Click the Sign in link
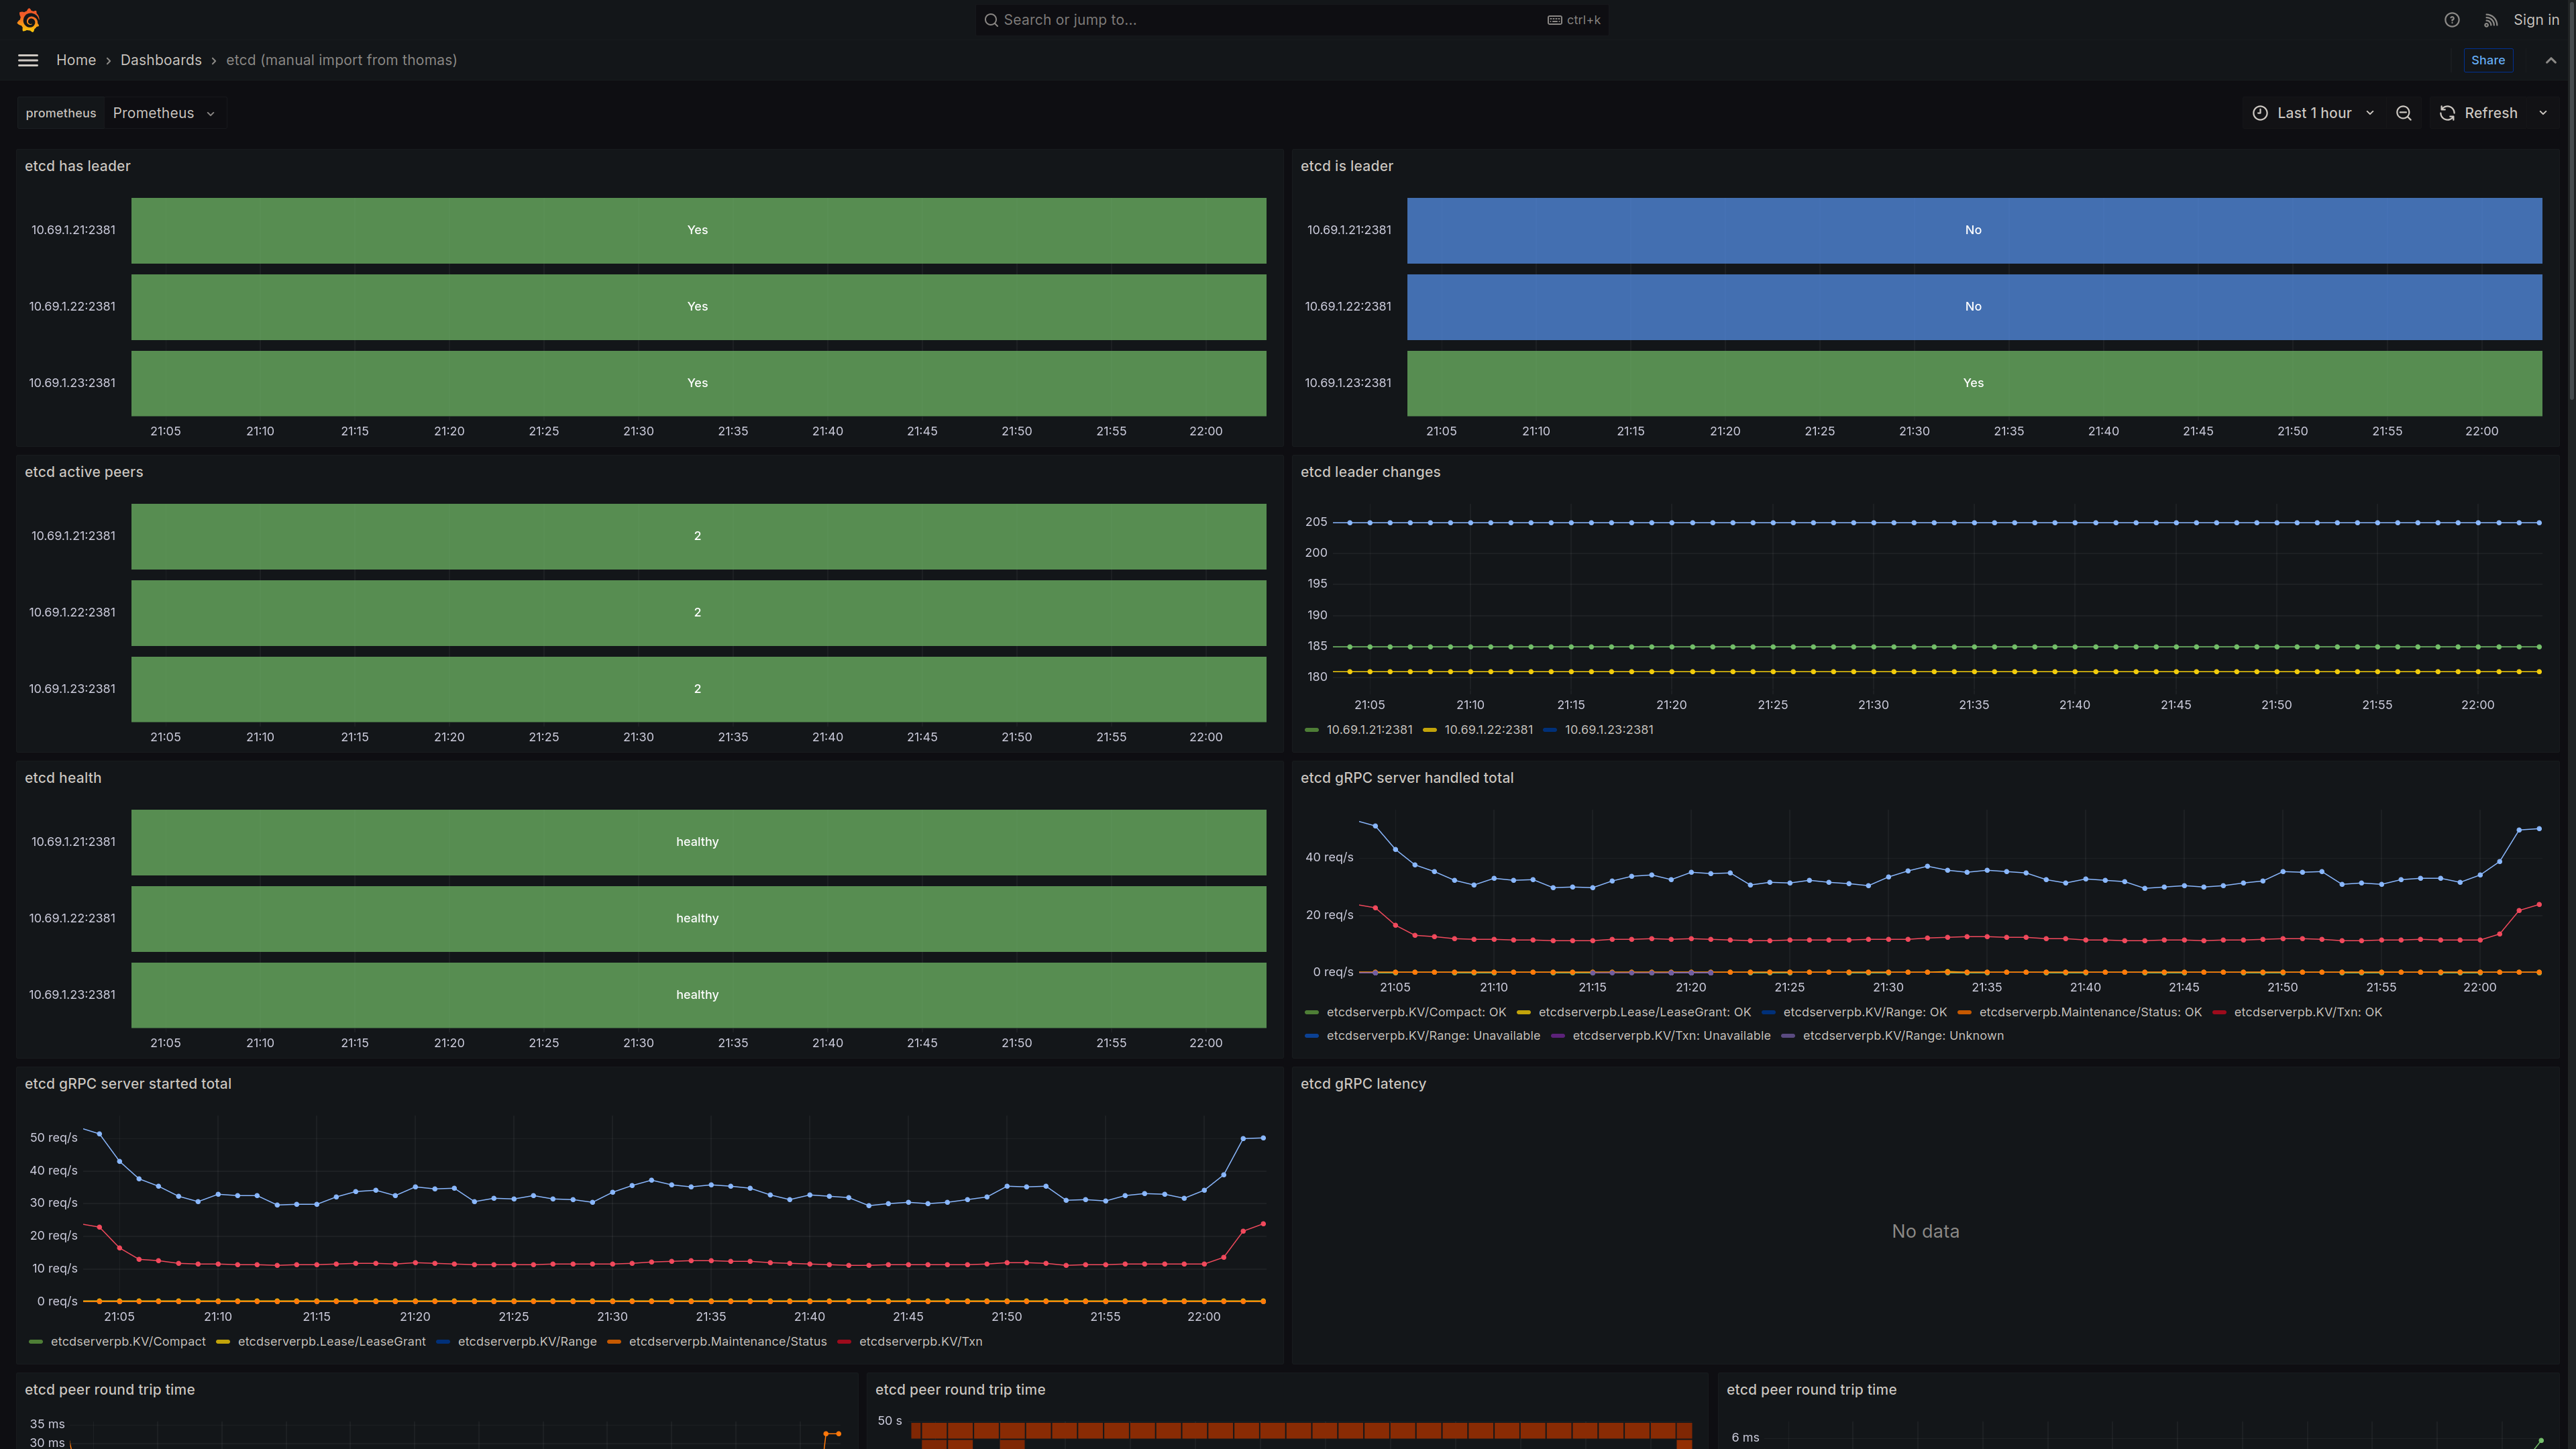Image resolution: width=2576 pixels, height=1449 pixels. coord(2536,20)
